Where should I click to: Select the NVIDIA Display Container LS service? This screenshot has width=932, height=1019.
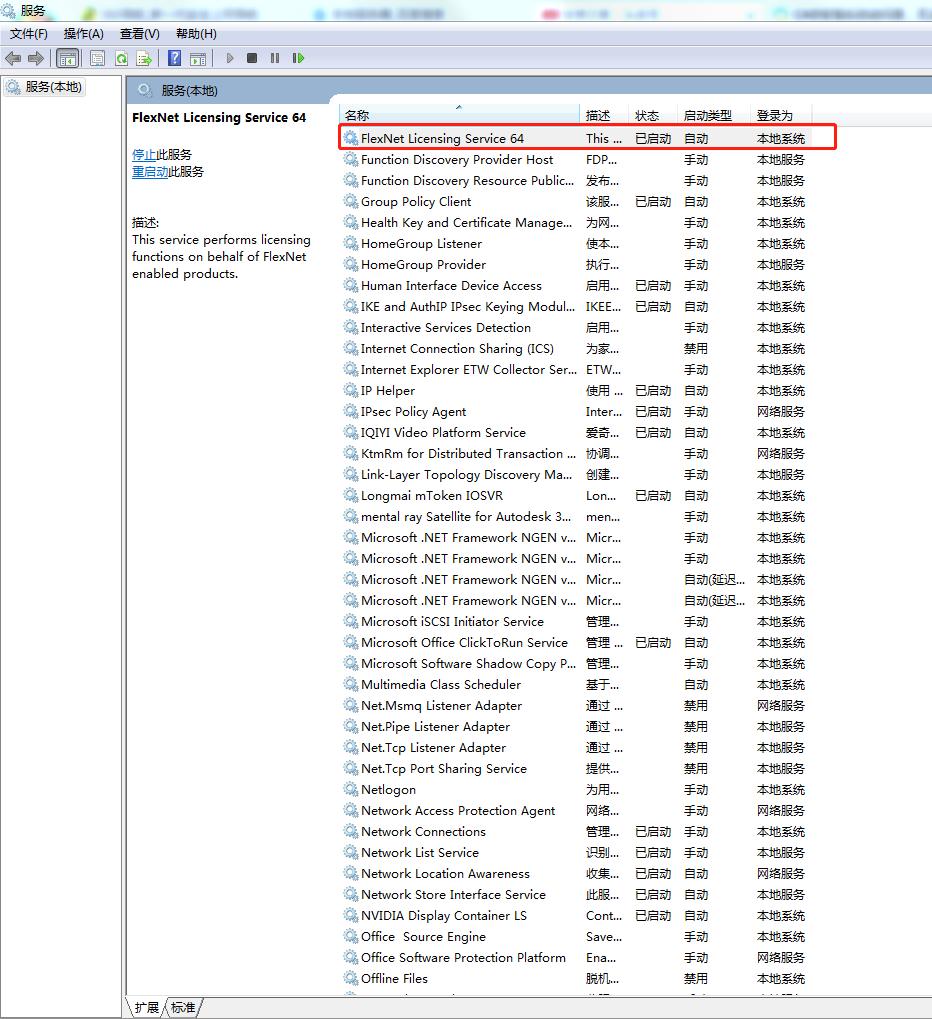[443, 915]
